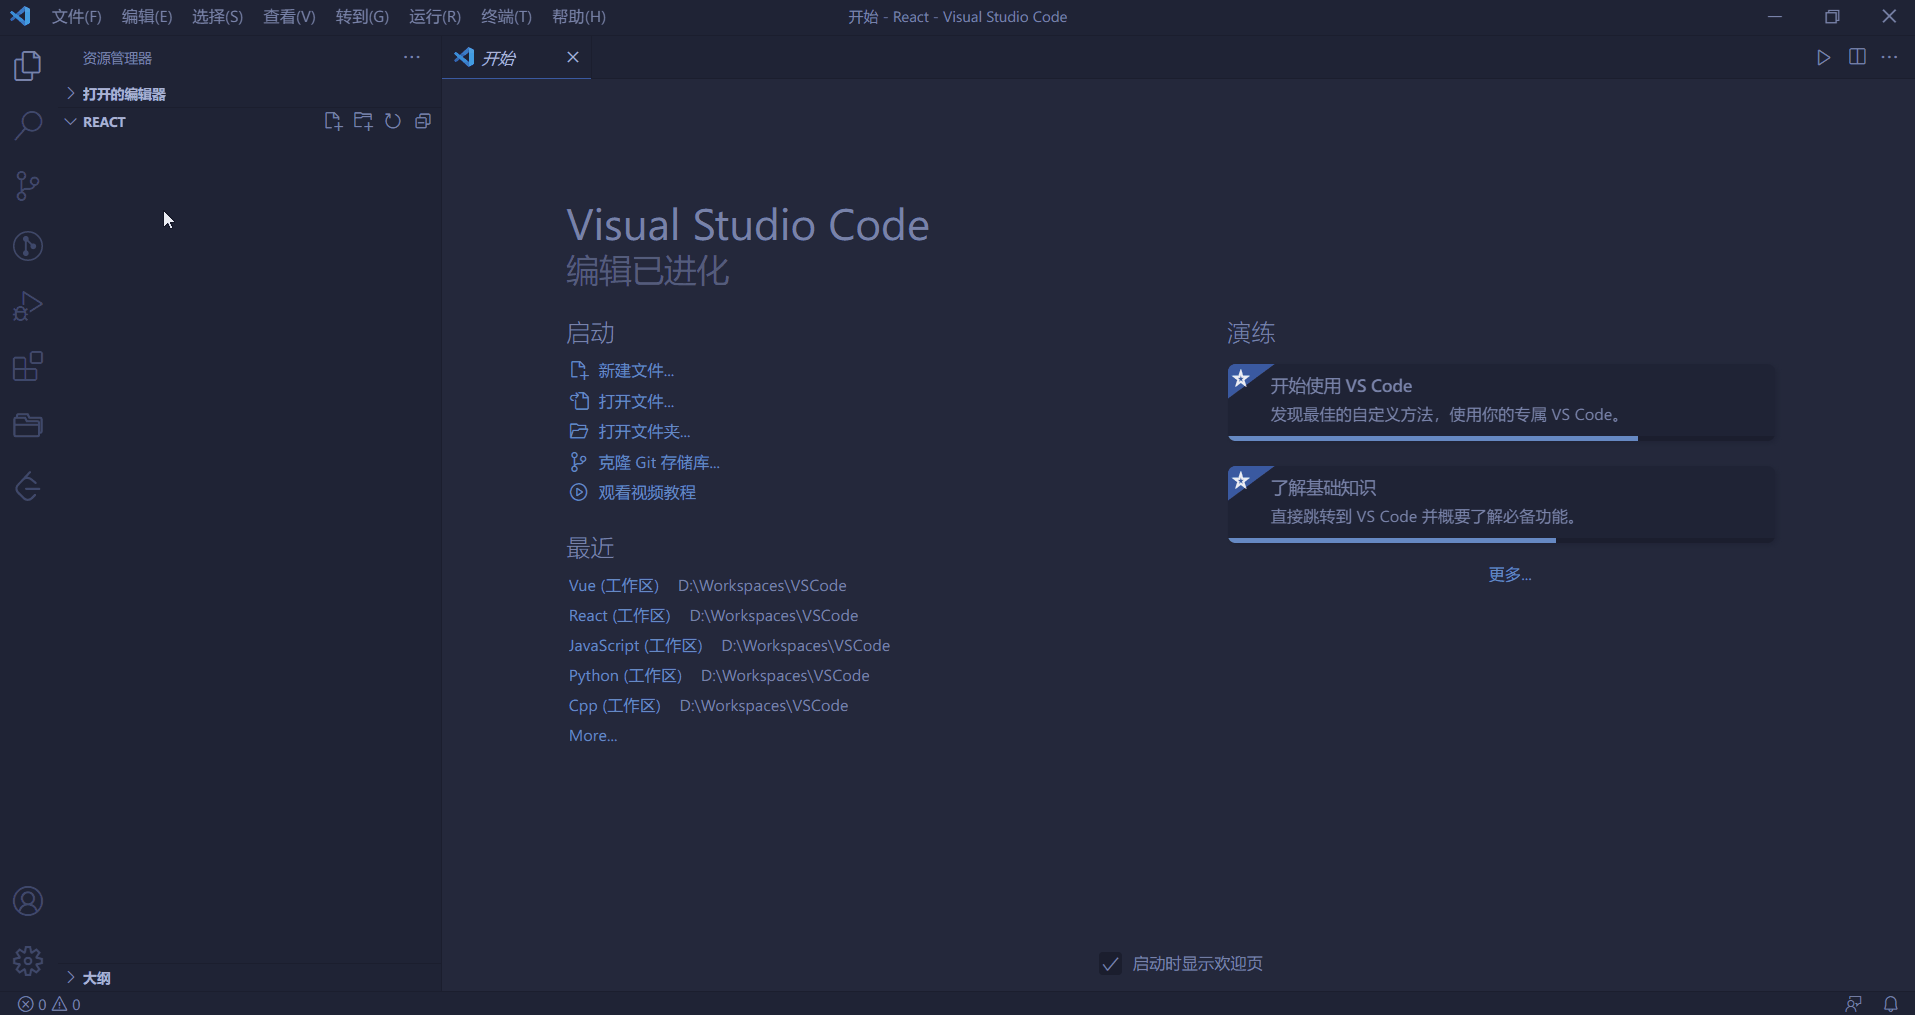This screenshot has height=1015, width=1915.
Task: Click the 克隆 Git 存储库 link
Action: 658,462
